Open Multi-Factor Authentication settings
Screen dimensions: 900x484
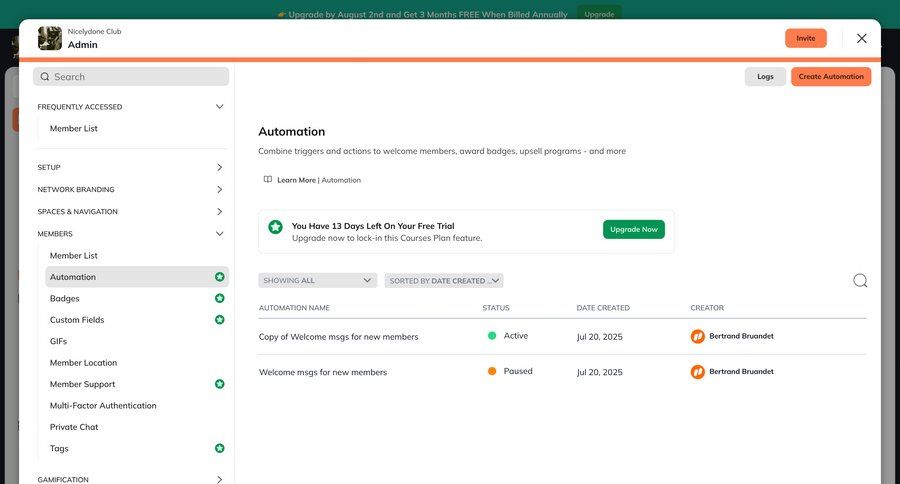pyautogui.click(x=103, y=405)
